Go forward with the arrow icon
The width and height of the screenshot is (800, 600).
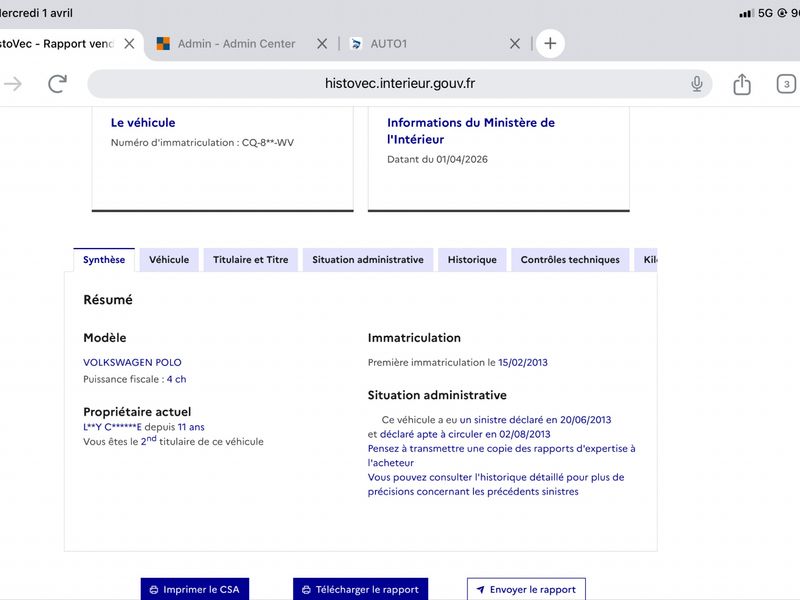point(13,84)
